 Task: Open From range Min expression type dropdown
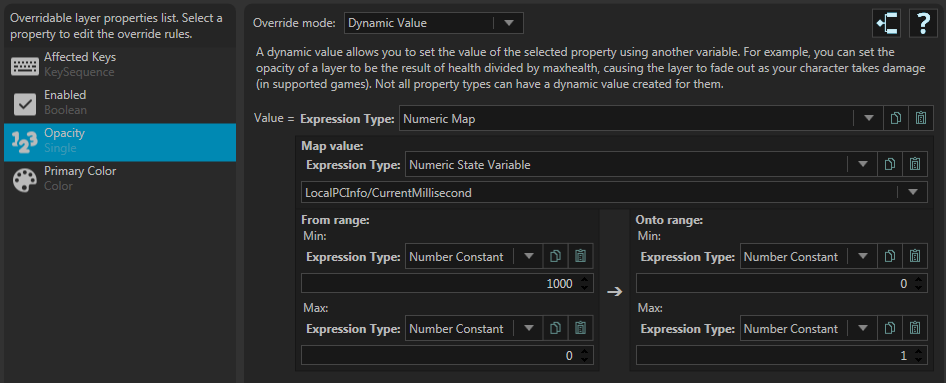coord(474,256)
